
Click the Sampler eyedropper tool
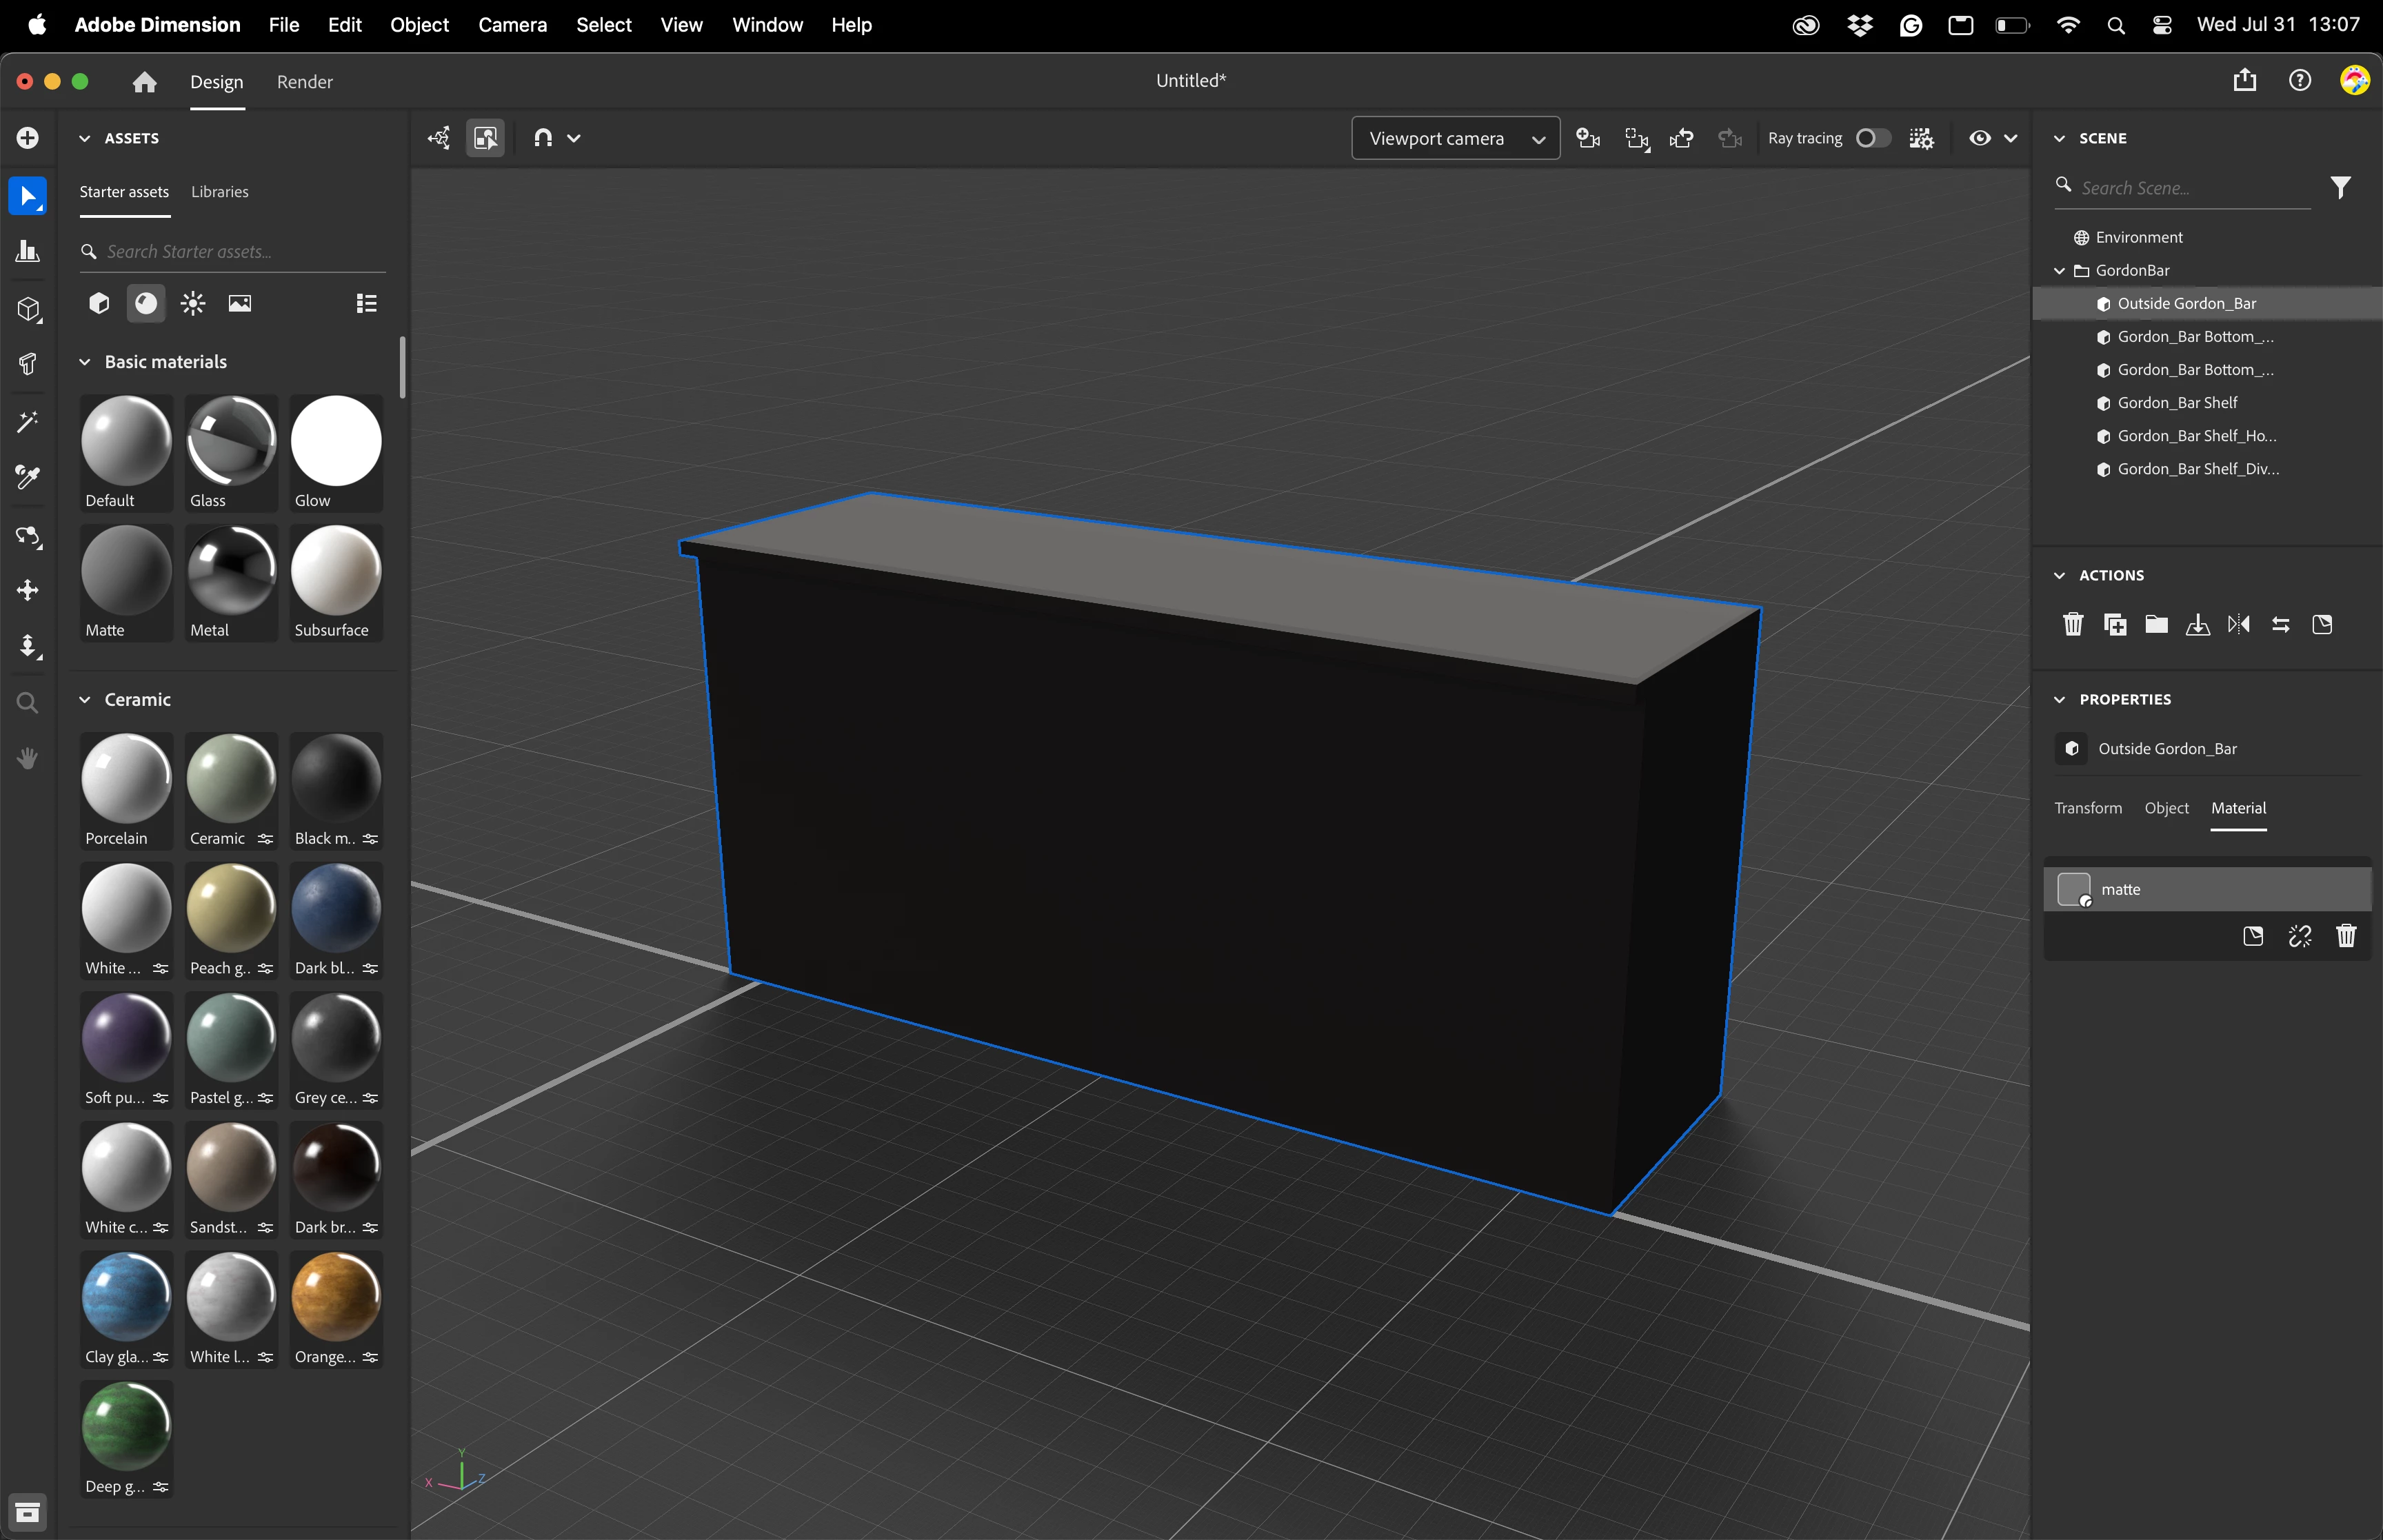click(x=27, y=478)
